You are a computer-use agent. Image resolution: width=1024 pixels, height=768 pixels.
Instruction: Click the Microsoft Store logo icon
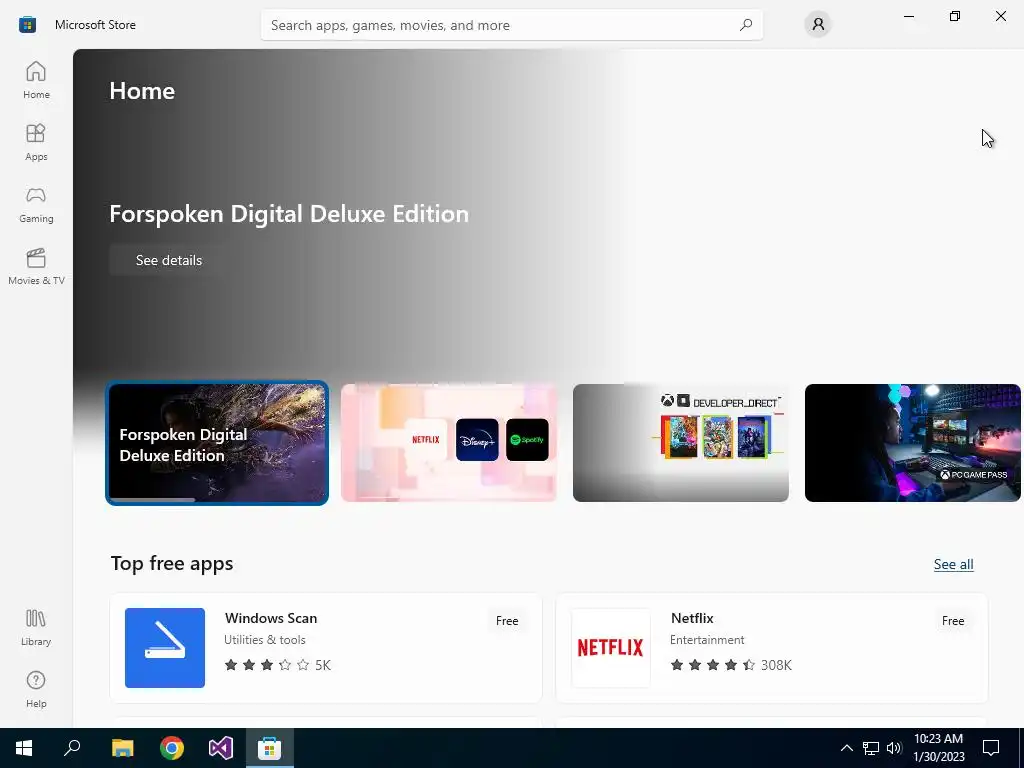click(x=27, y=25)
